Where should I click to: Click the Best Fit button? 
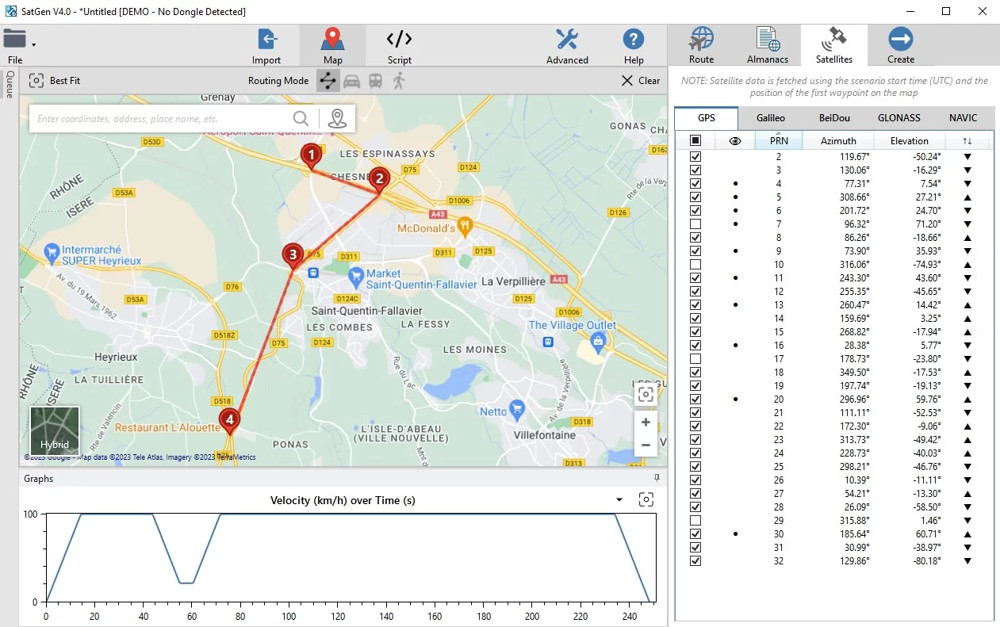(54, 80)
